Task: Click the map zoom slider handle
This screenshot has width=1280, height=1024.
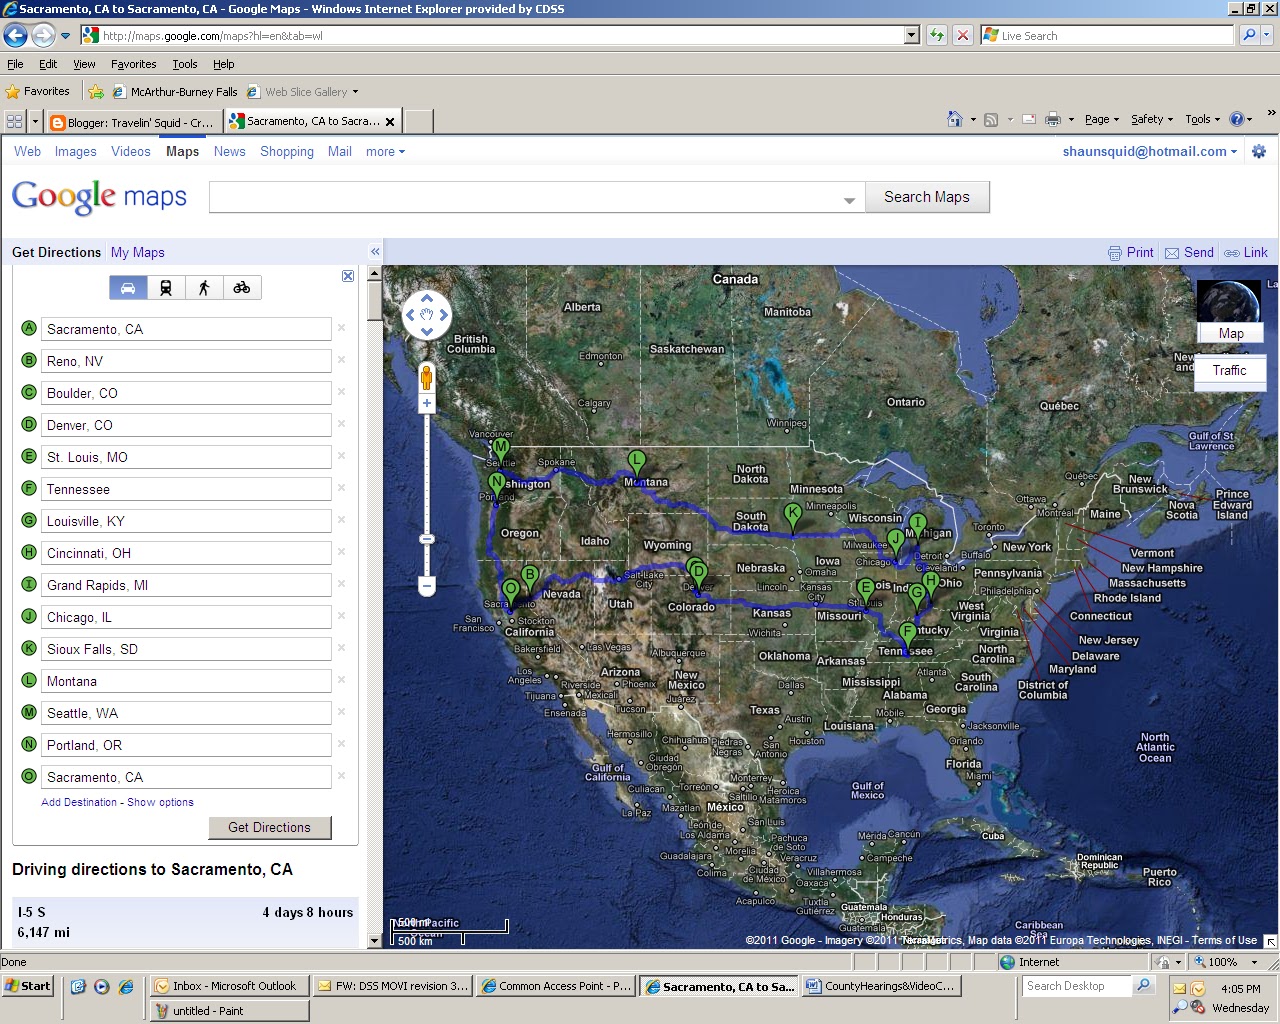Action: click(x=427, y=539)
